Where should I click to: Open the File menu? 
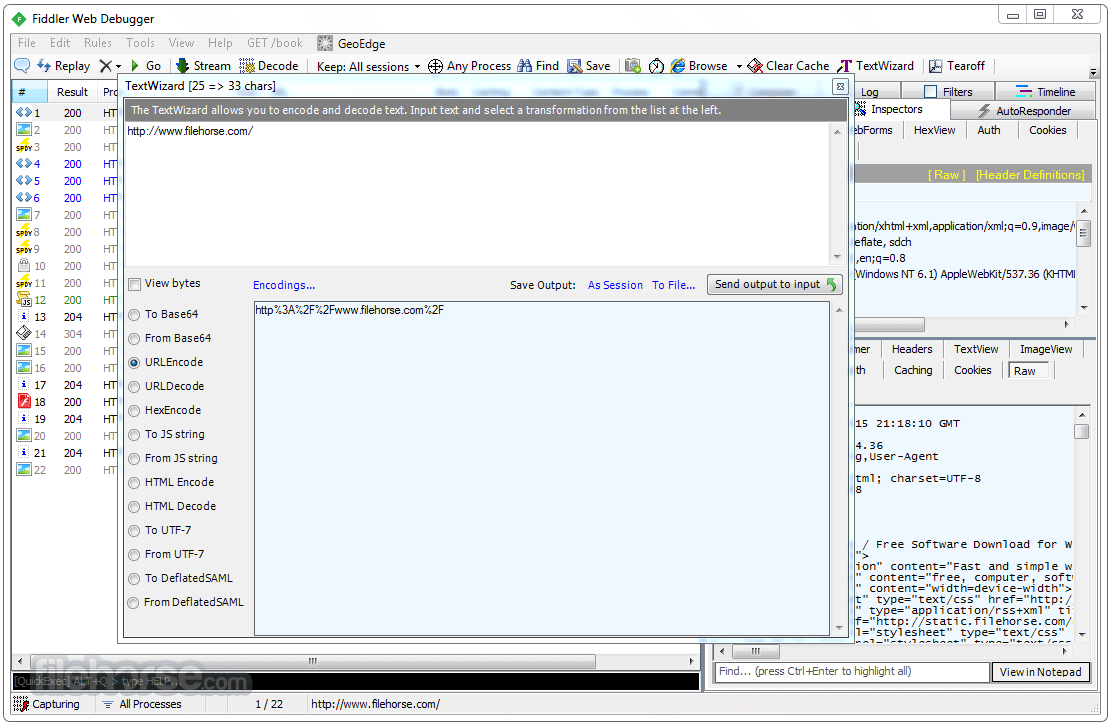tap(26, 43)
